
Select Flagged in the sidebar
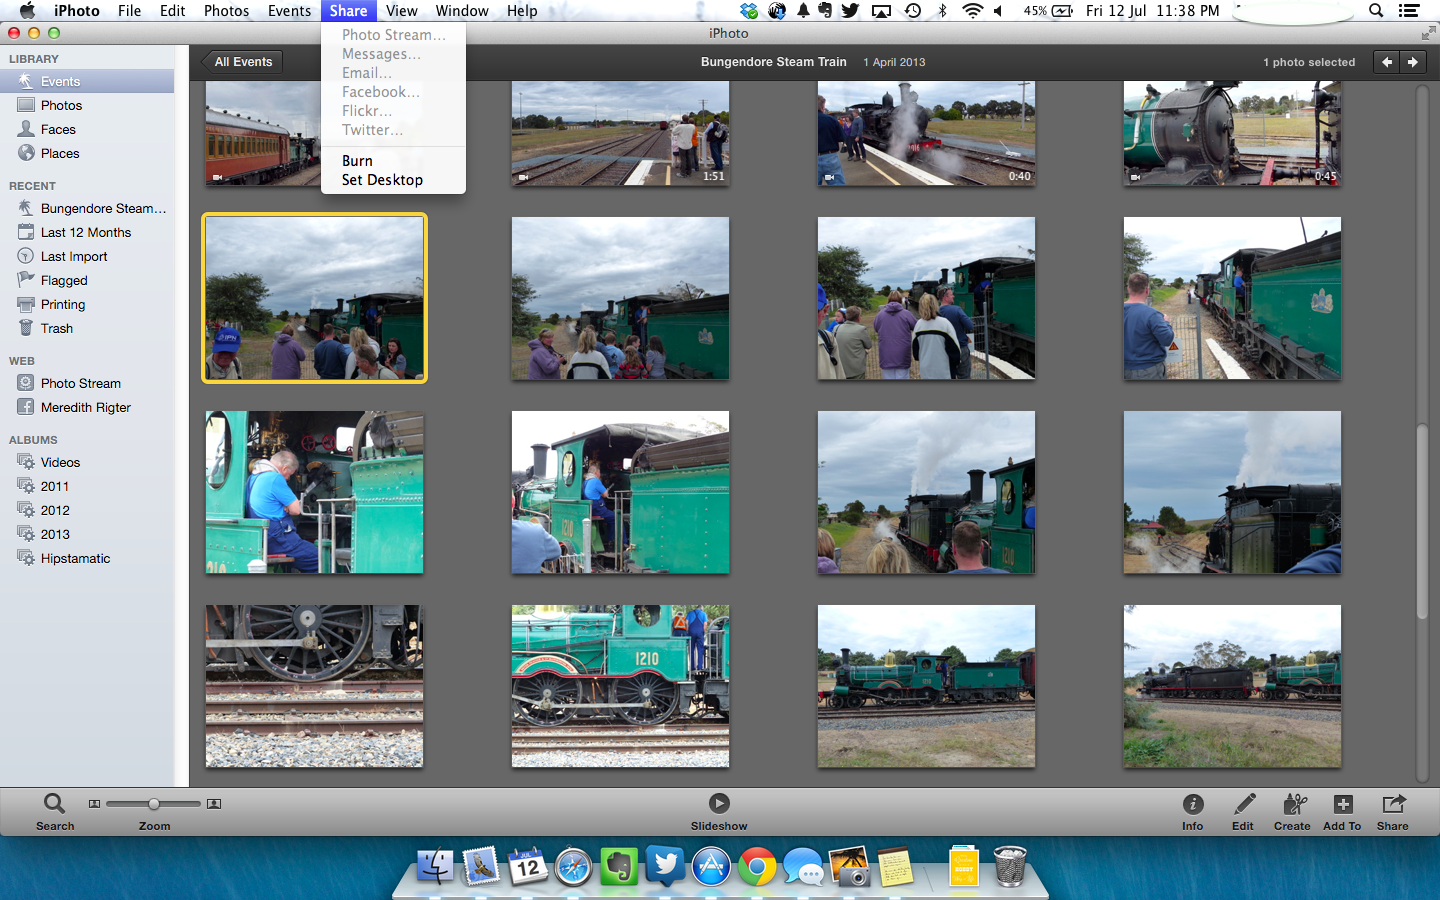tap(64, 281)
